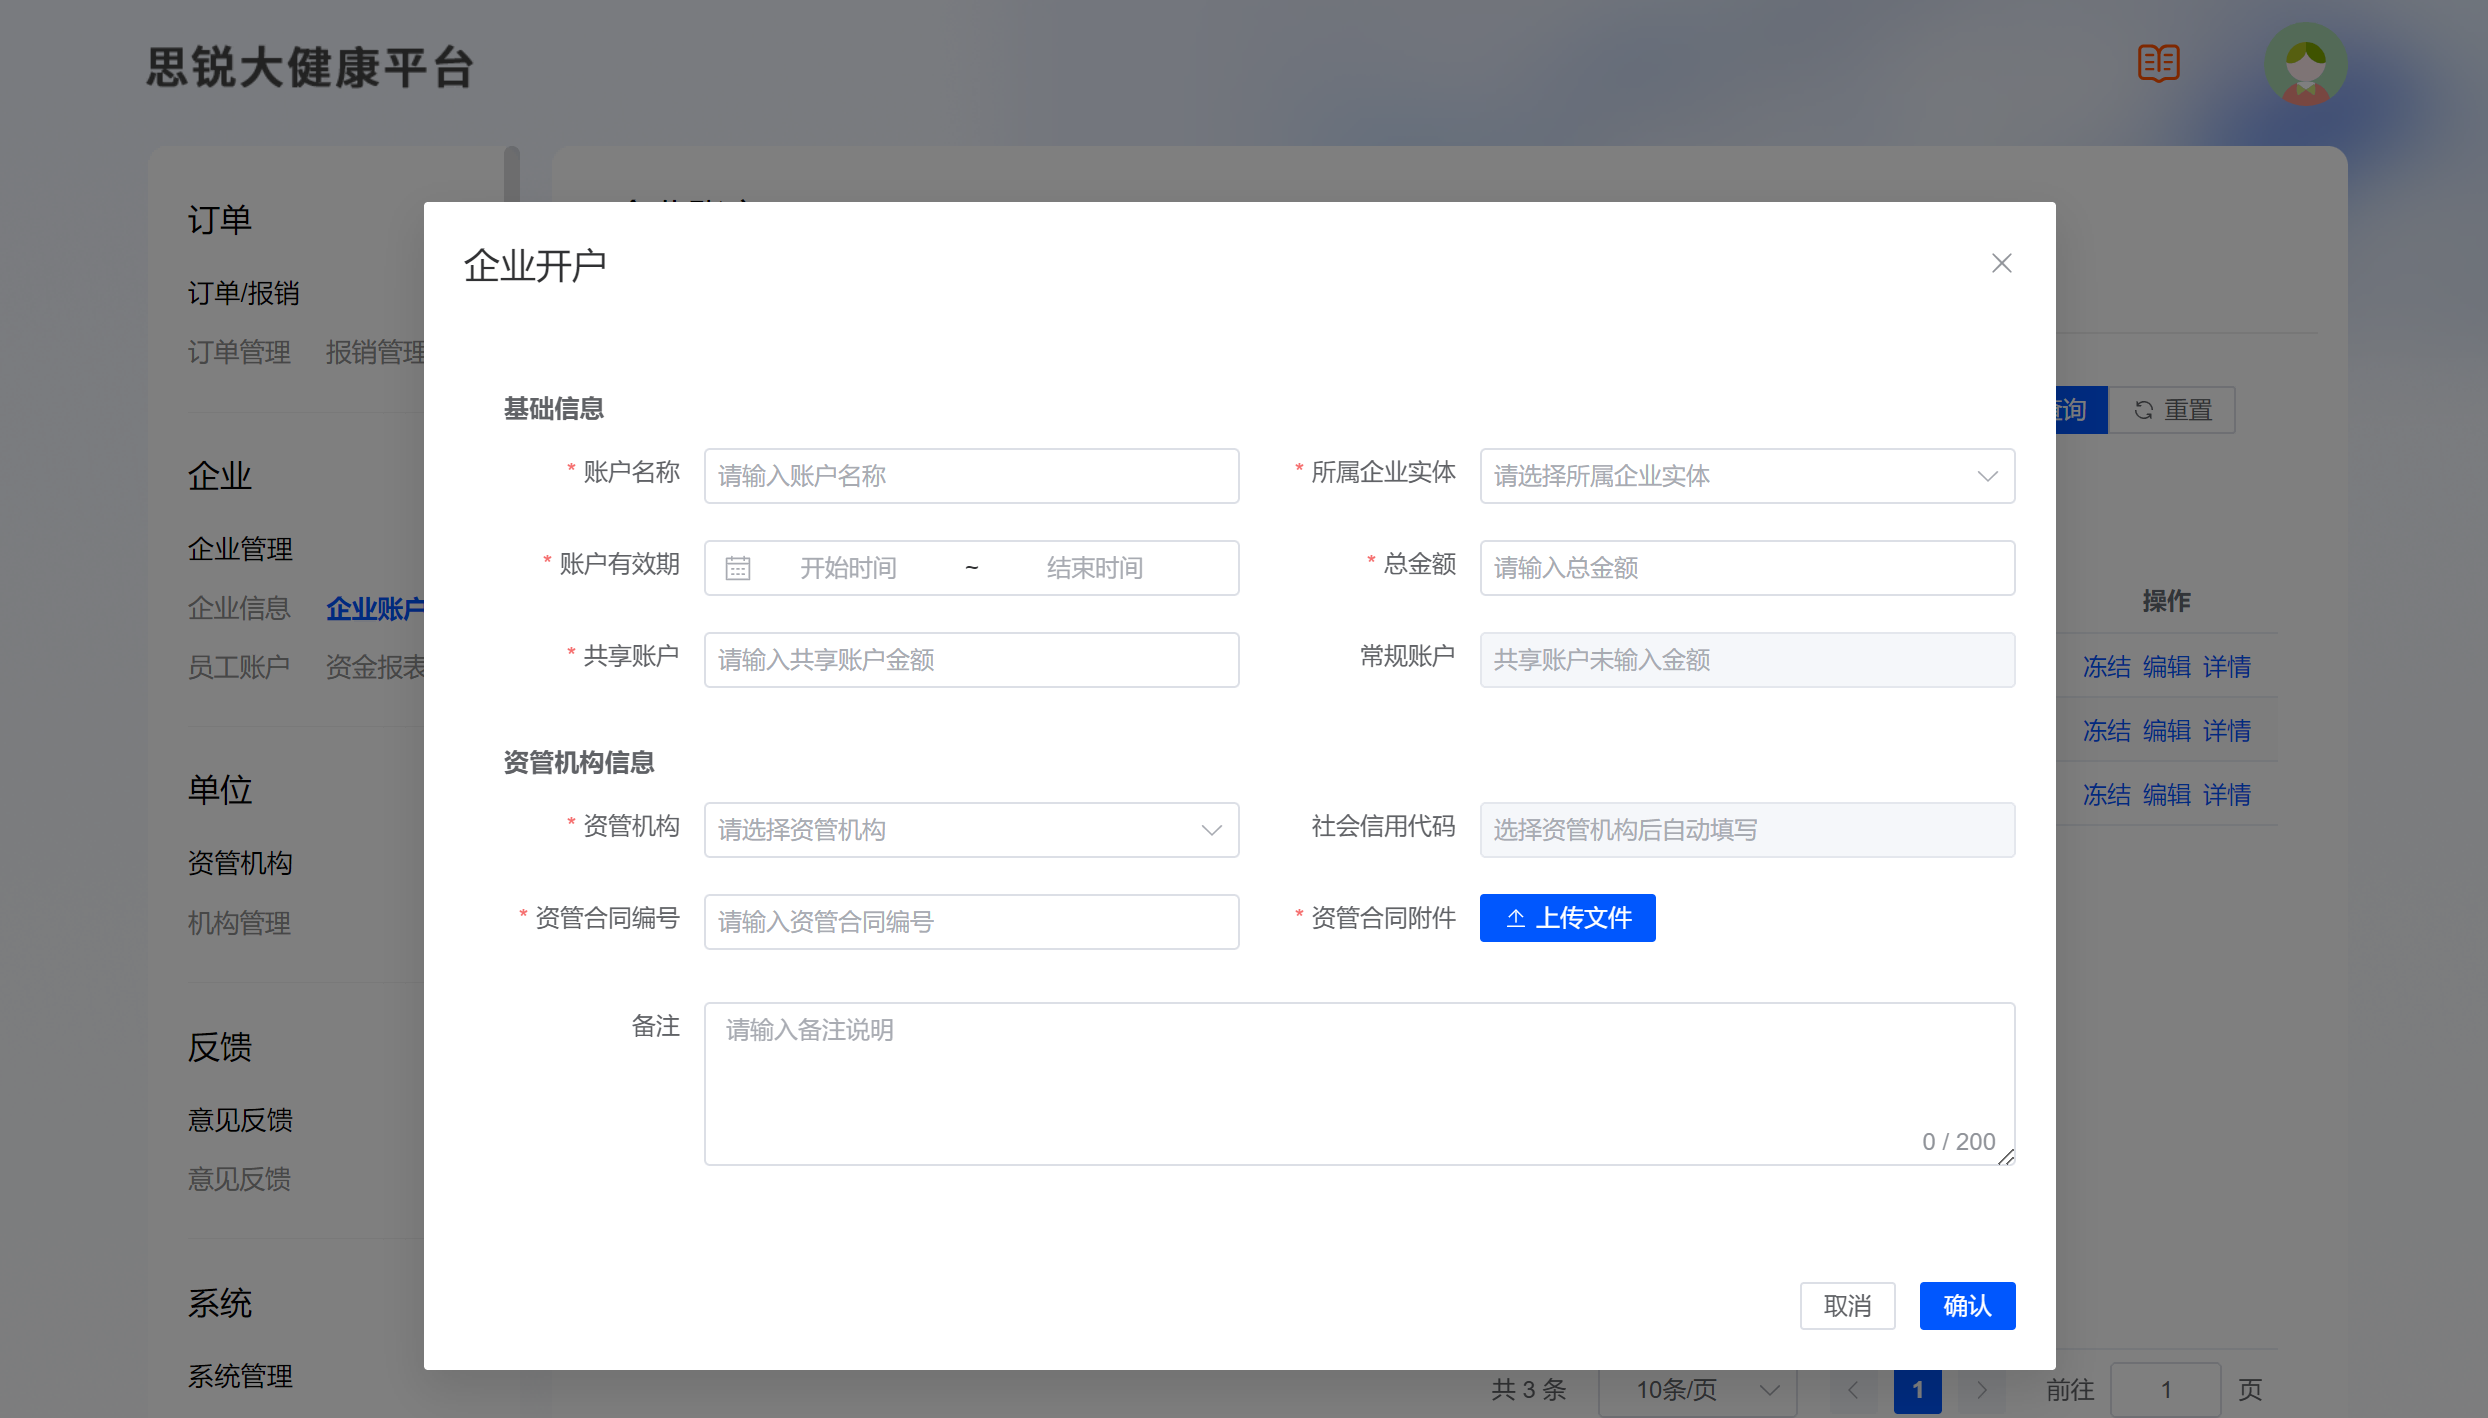Image resolution: width=2488 pixels, height=1418 pixels.
Task: Click the 企业管理 sidebar group
Action: [240, 549]
